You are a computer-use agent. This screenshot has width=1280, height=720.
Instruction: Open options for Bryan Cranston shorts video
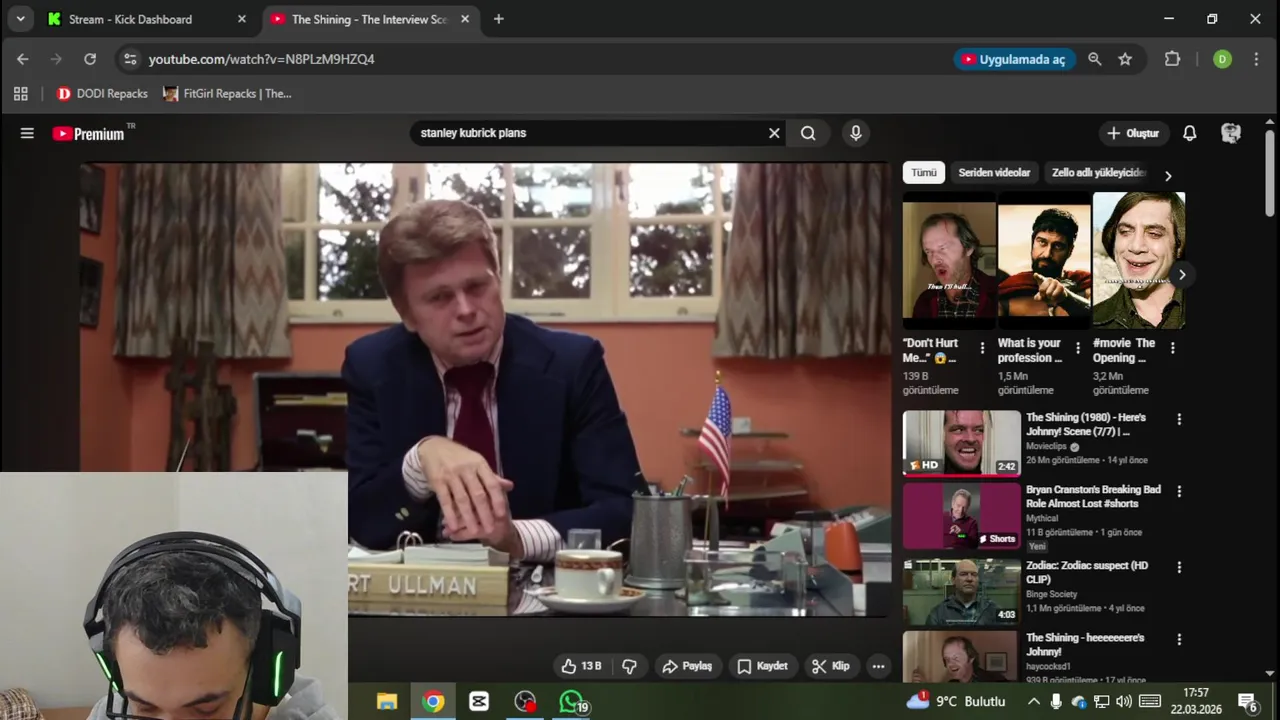(x=1179, y=492)
